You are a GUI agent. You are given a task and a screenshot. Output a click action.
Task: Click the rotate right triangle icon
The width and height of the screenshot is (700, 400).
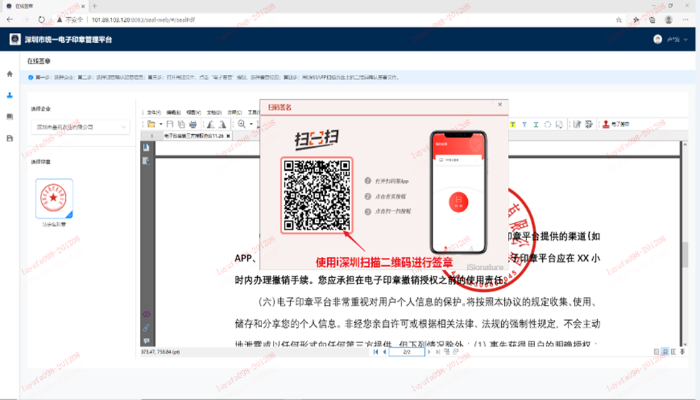(222, 125)
